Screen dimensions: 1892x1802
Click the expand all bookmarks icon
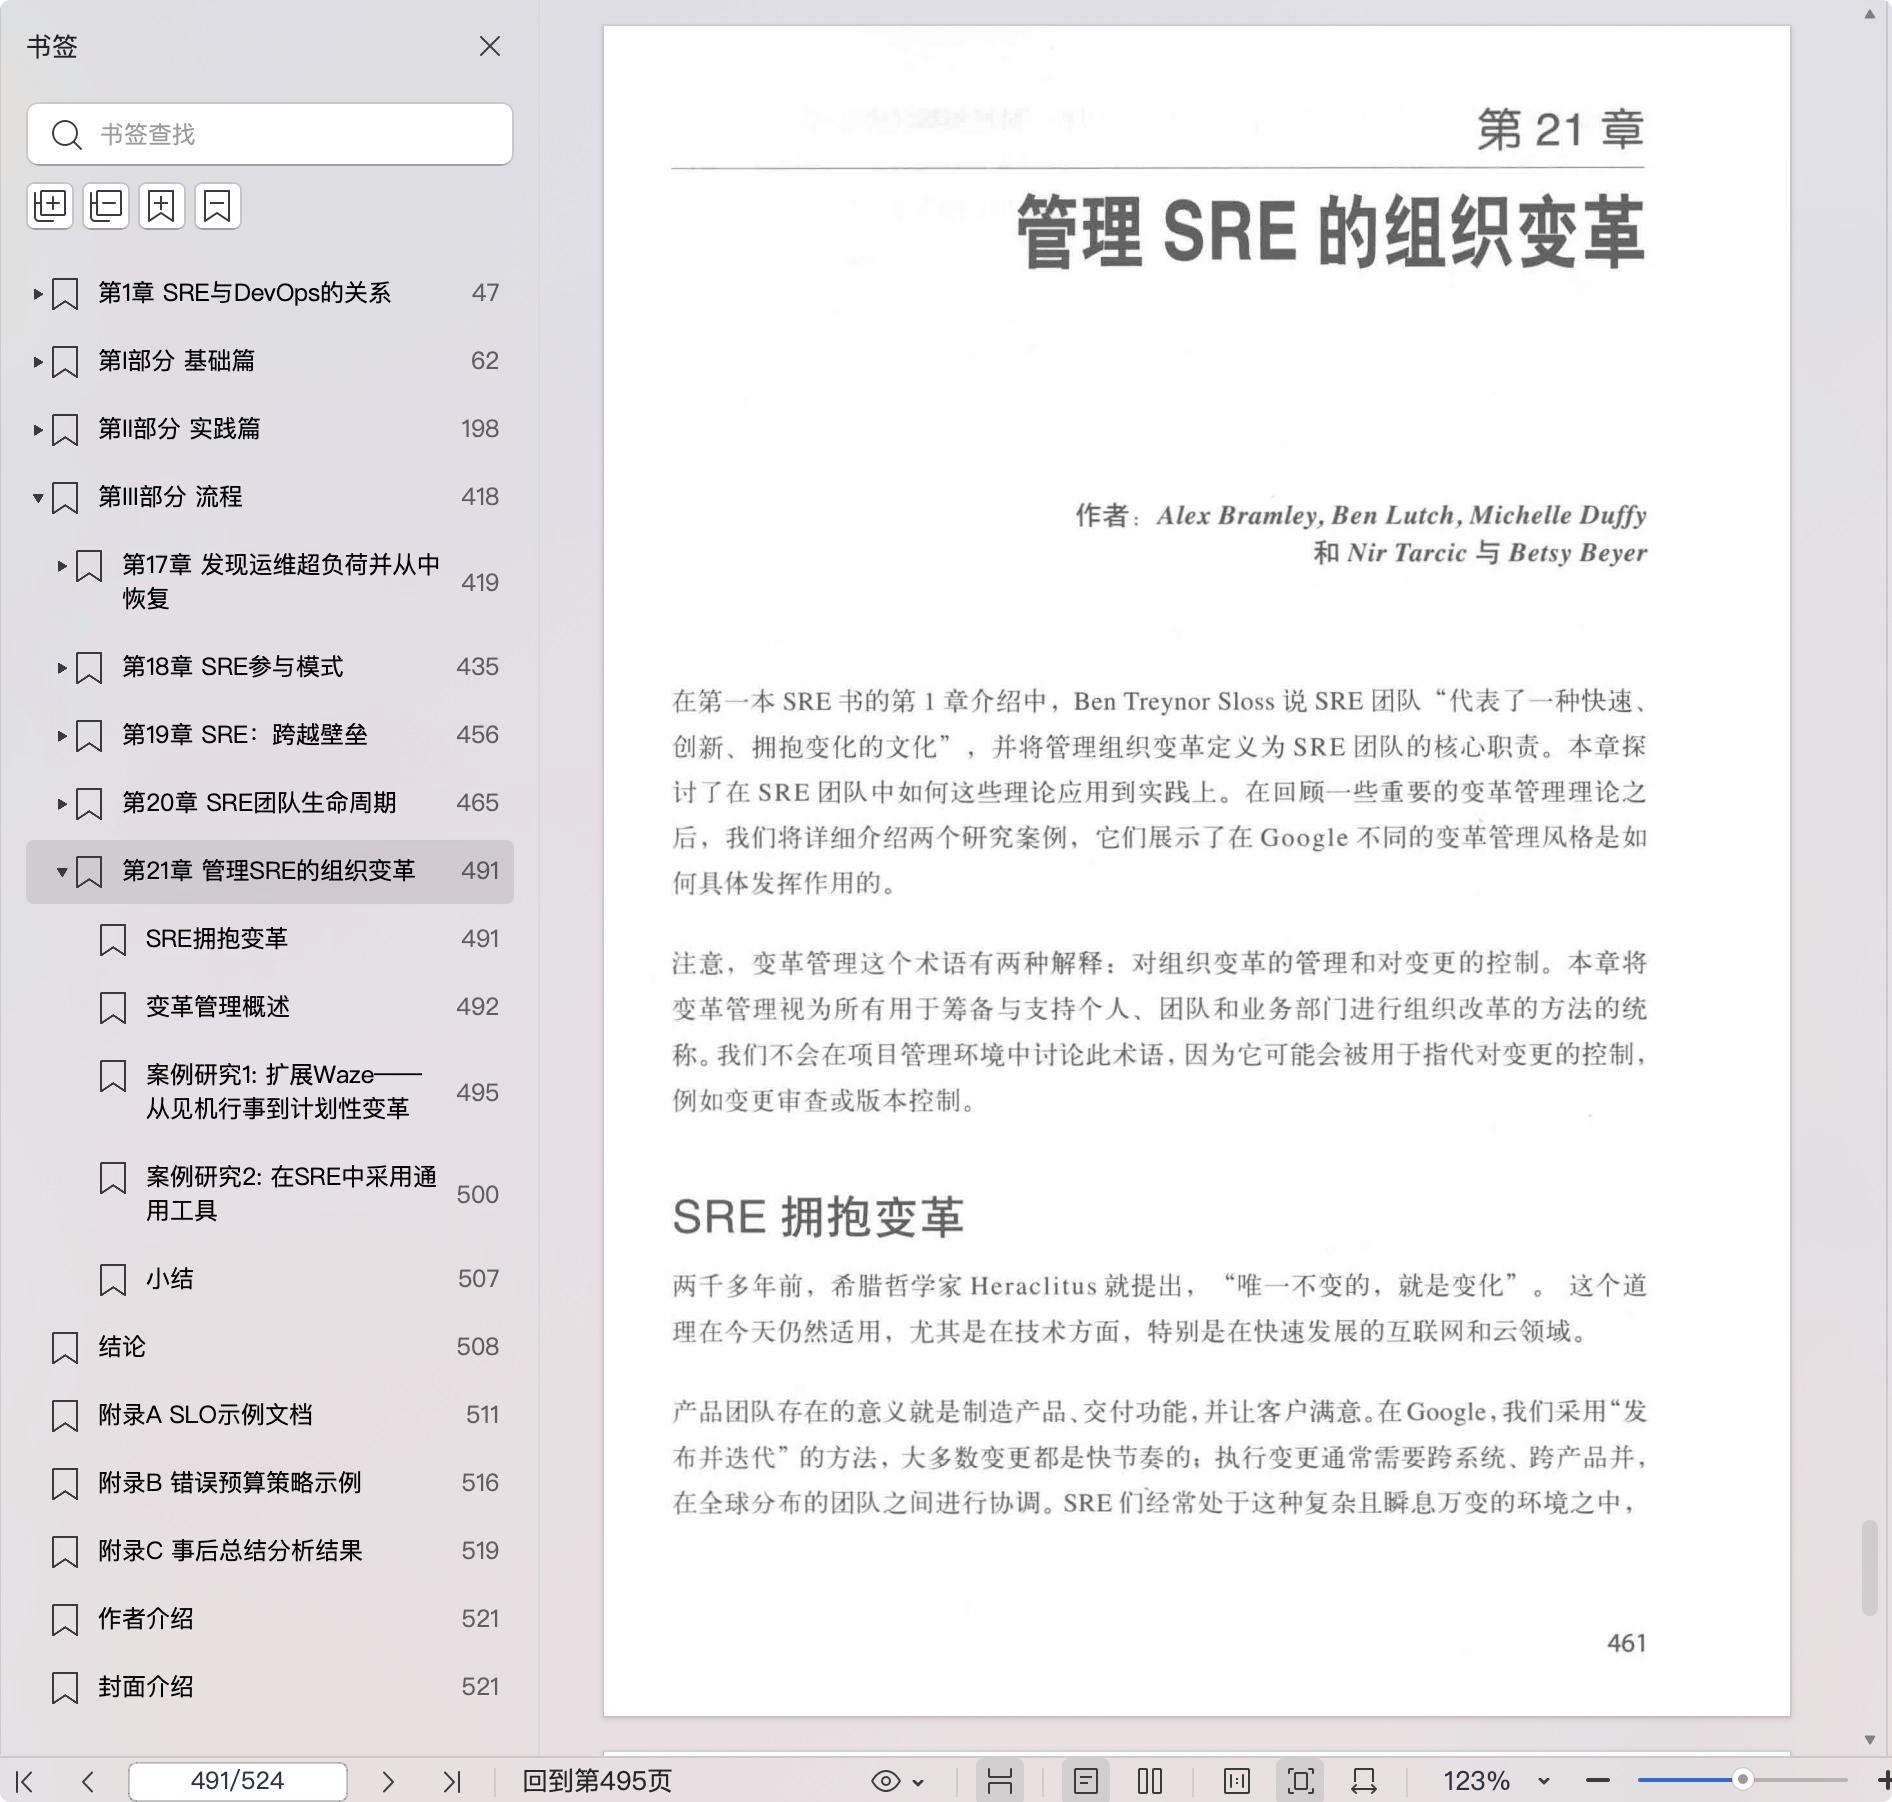(50, 206)
